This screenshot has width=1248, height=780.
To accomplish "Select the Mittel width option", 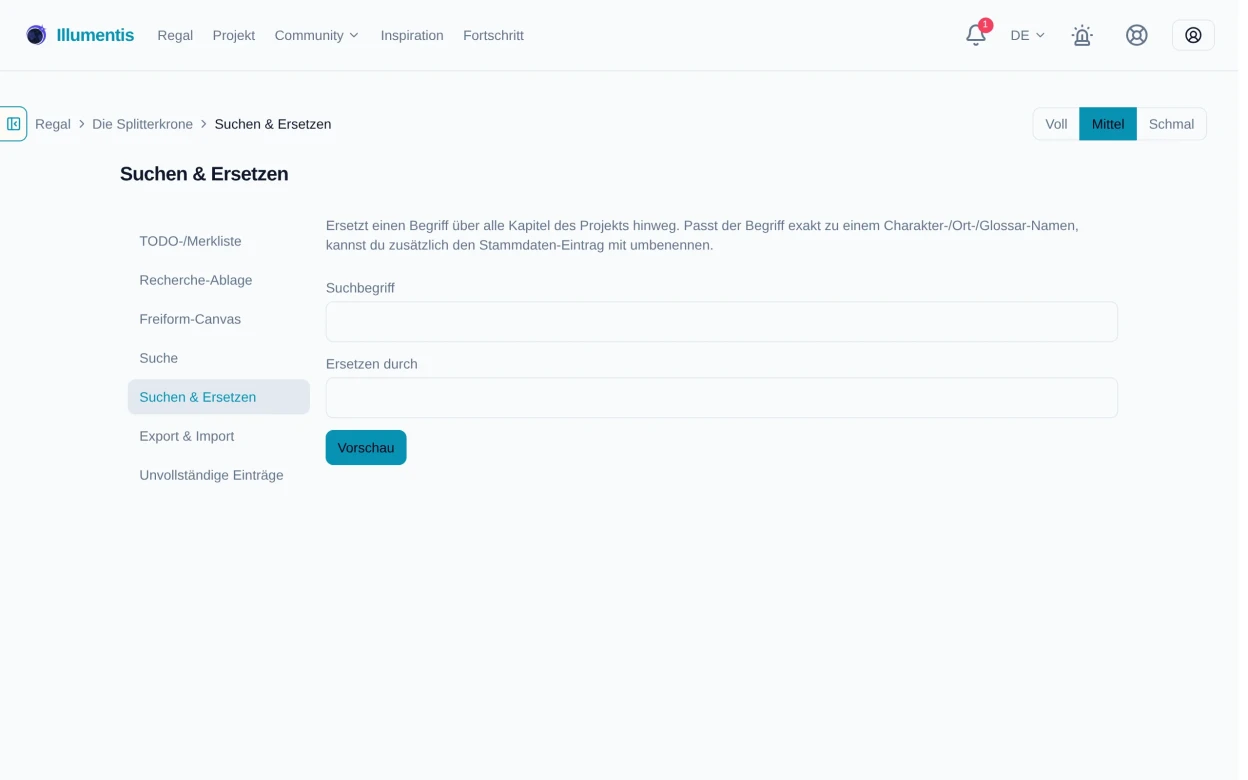I will [1108, 124].
